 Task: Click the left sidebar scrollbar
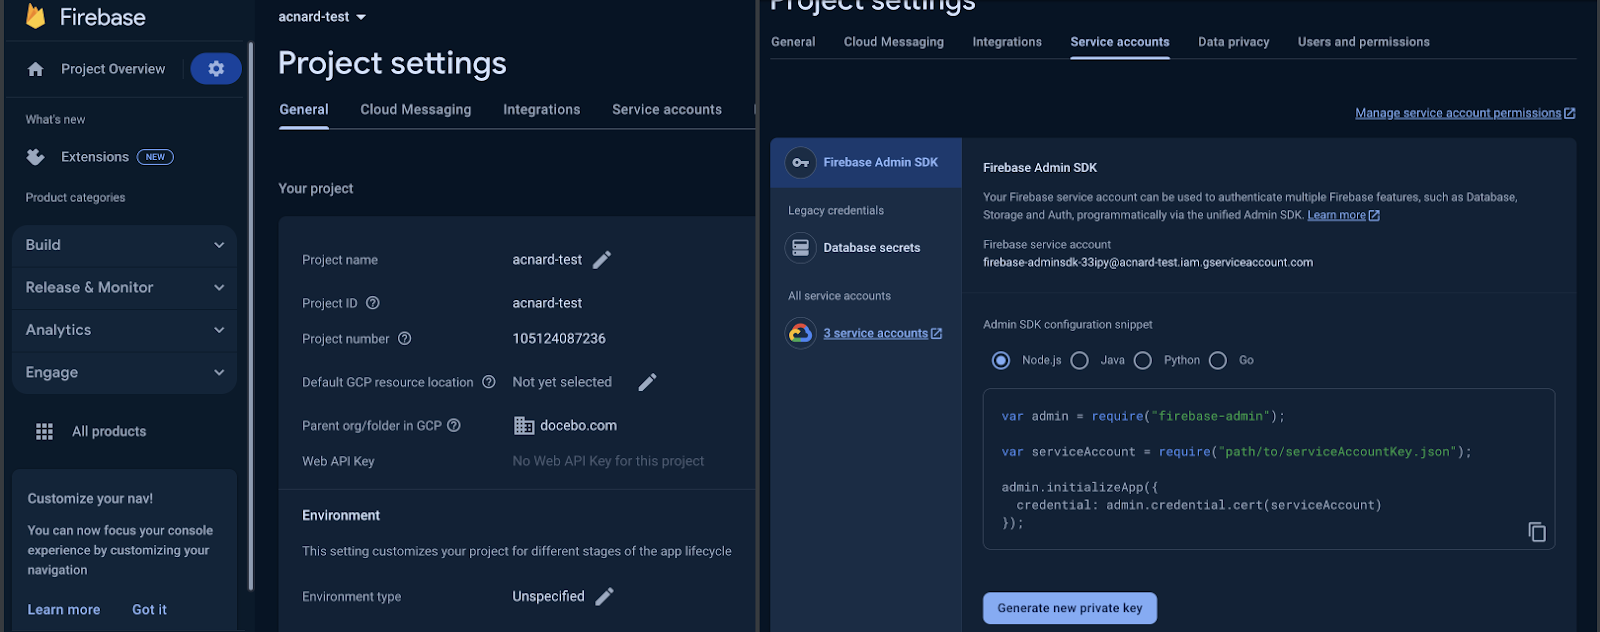[250, 316]
